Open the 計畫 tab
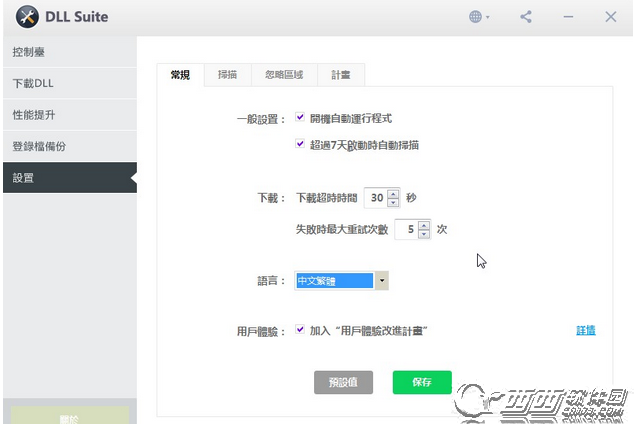Image resolution: width=634 pixels, height=424 pixels. 341,75
